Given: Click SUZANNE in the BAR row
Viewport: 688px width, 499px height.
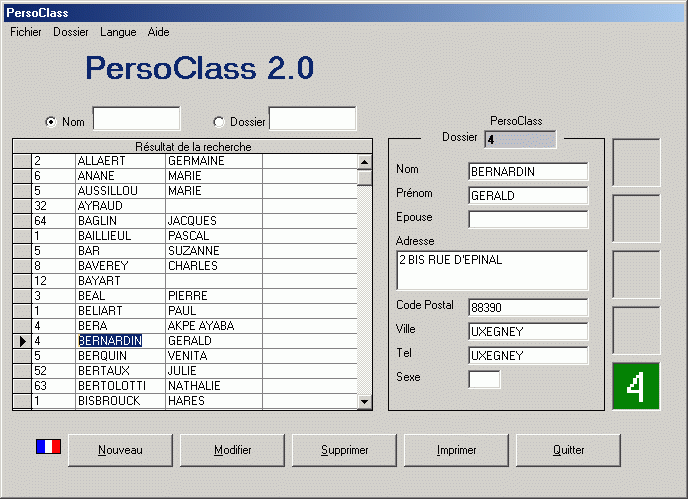Looking at the screenshot, I should pos(194,251).
